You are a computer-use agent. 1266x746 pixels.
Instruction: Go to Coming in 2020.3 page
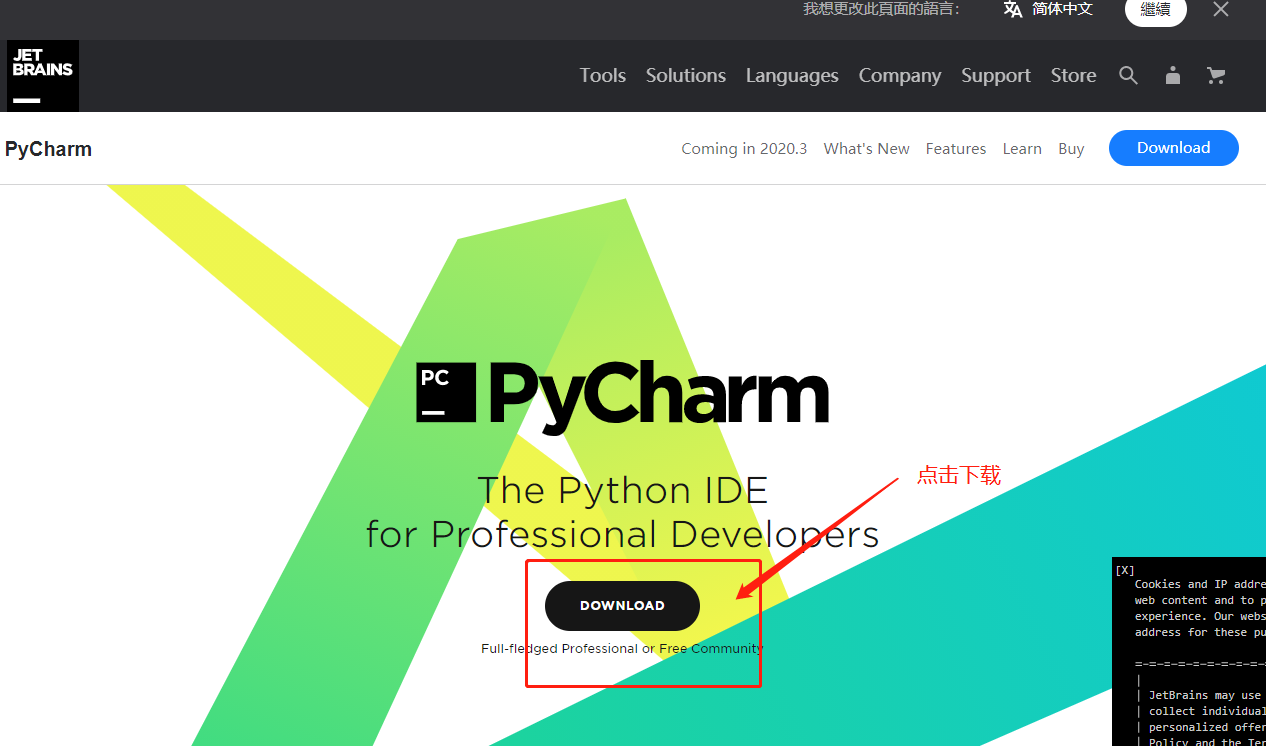pyautogui.click(x=744, y=149)
